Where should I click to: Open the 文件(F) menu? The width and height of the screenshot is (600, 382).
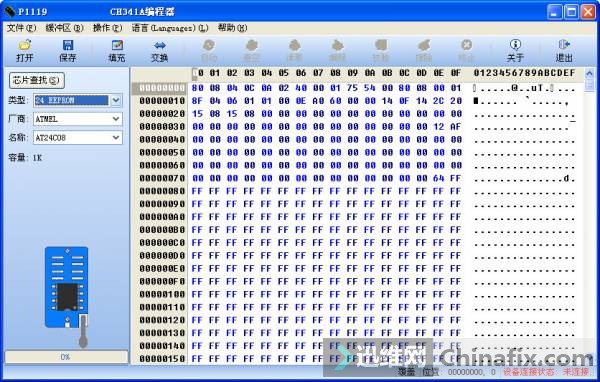pos(21,28)
